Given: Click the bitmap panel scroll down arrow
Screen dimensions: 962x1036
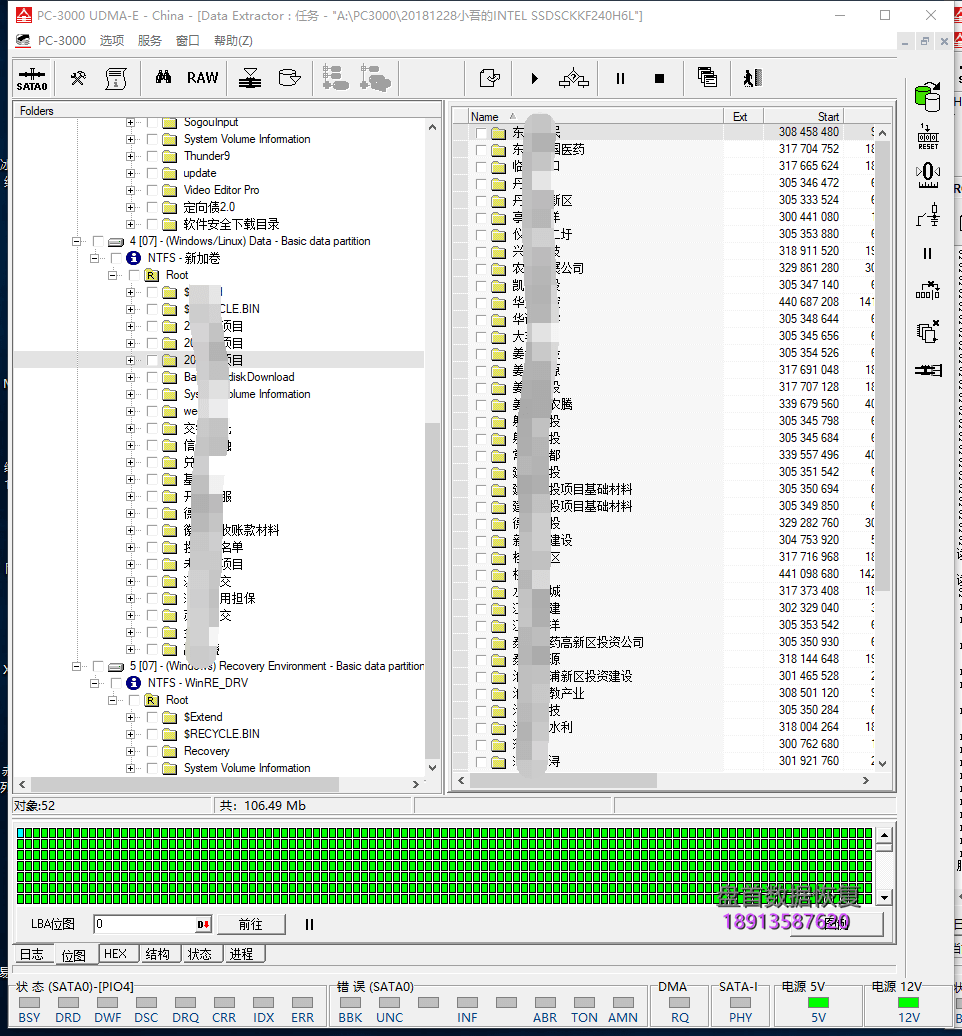Looking at the screenshot, I should pyautogui.click(x=885, y=897).
